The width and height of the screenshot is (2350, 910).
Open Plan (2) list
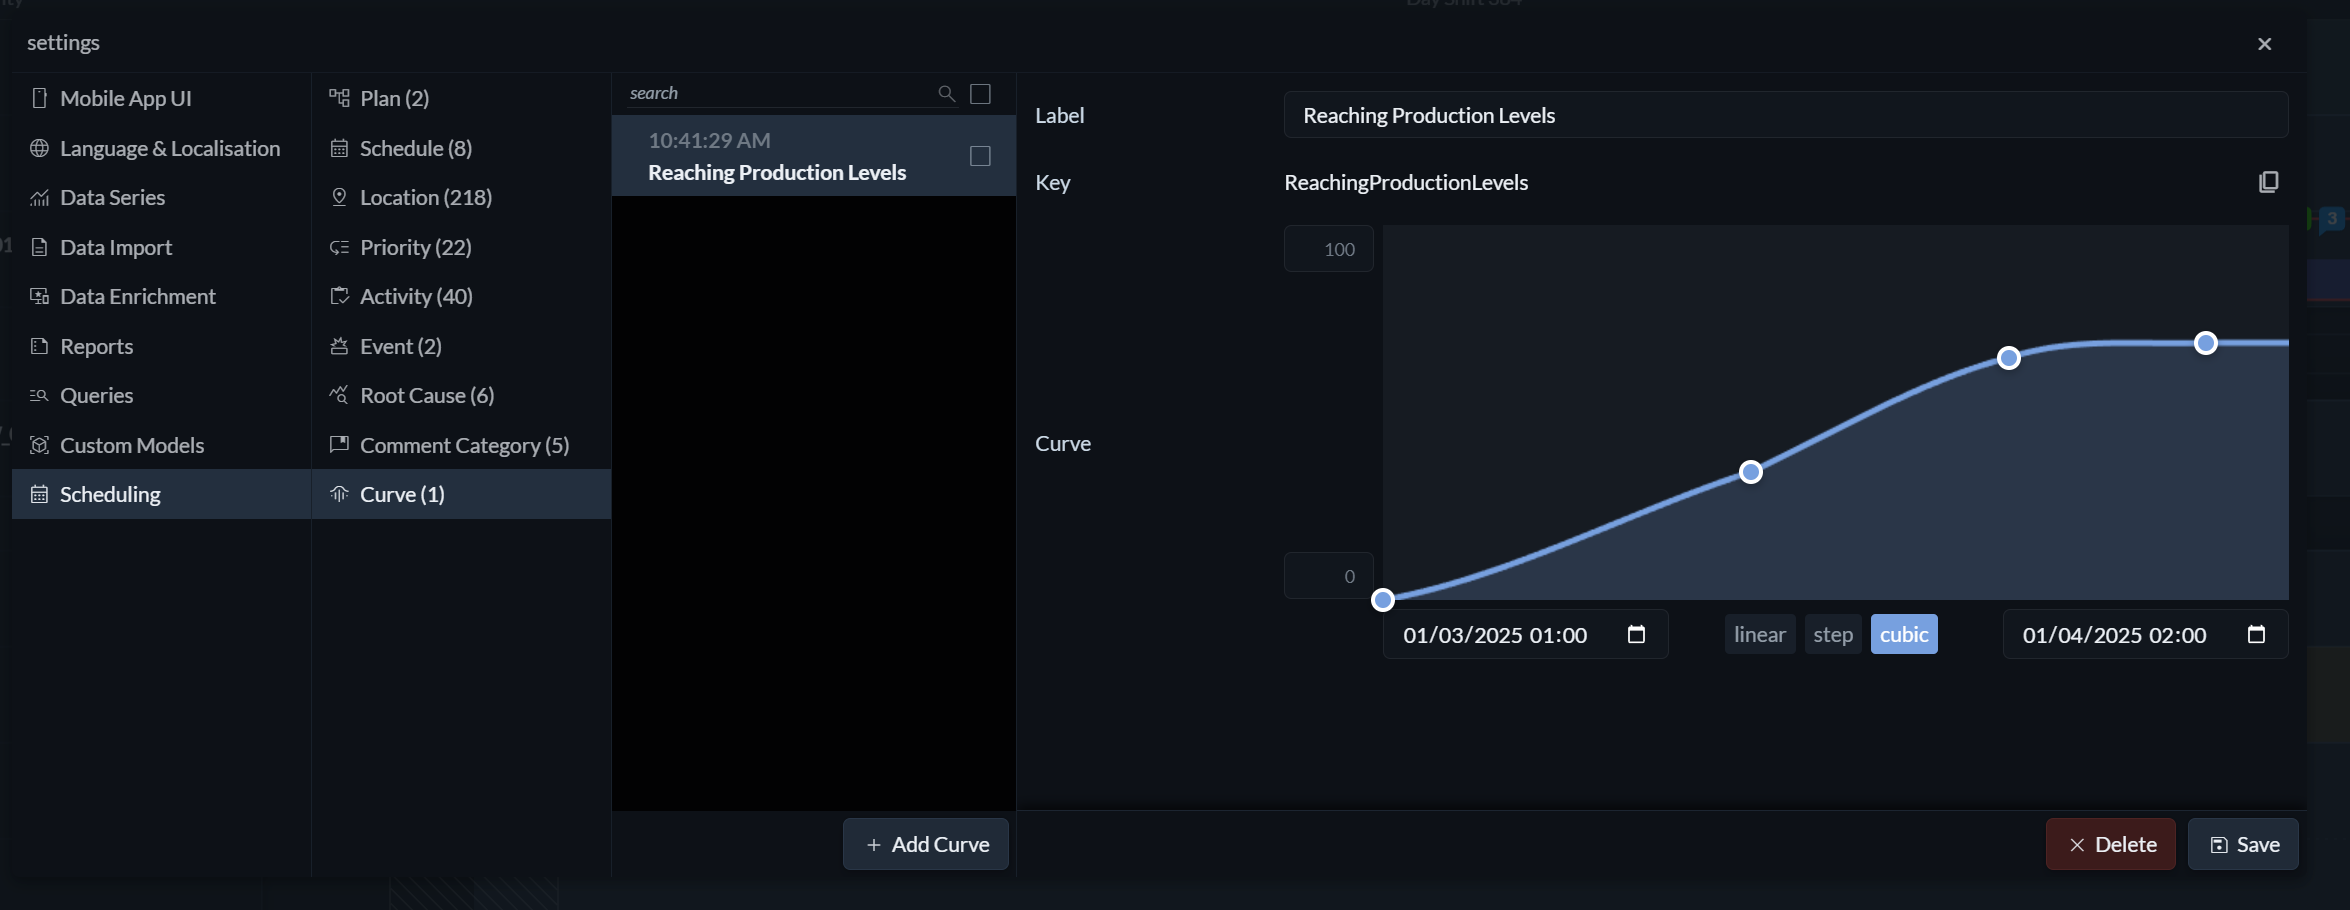(x=461, y=98)
